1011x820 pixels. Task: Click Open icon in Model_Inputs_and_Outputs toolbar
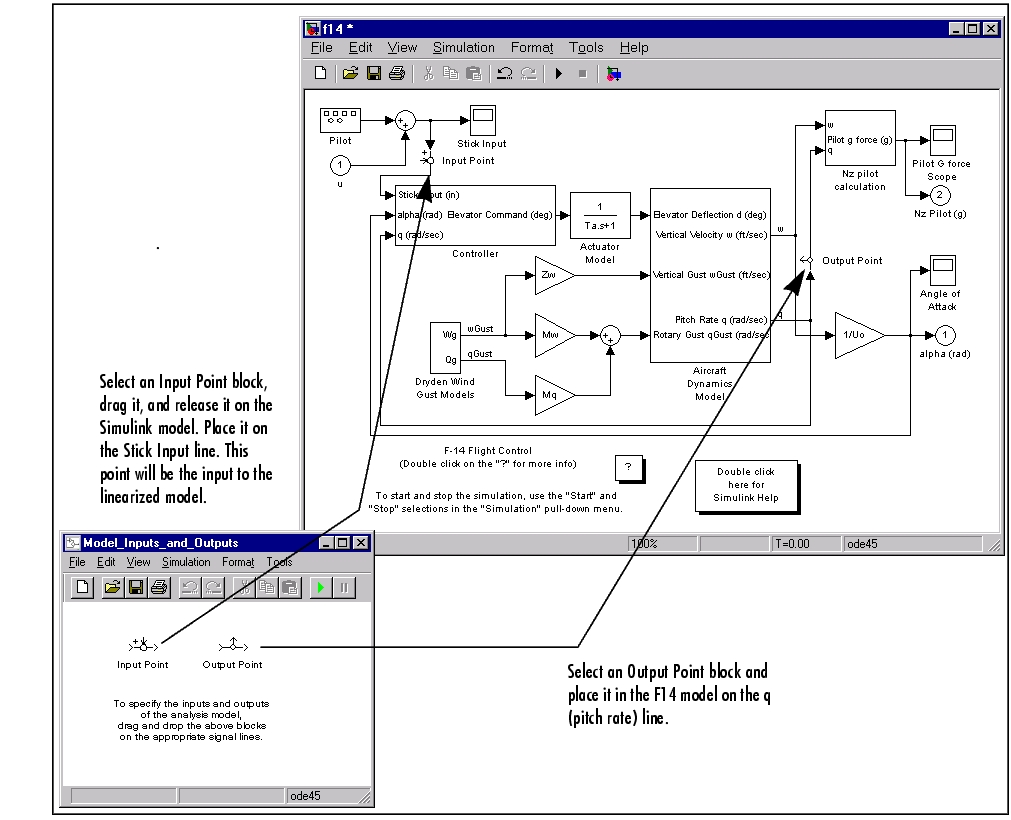tap(112, 587)
